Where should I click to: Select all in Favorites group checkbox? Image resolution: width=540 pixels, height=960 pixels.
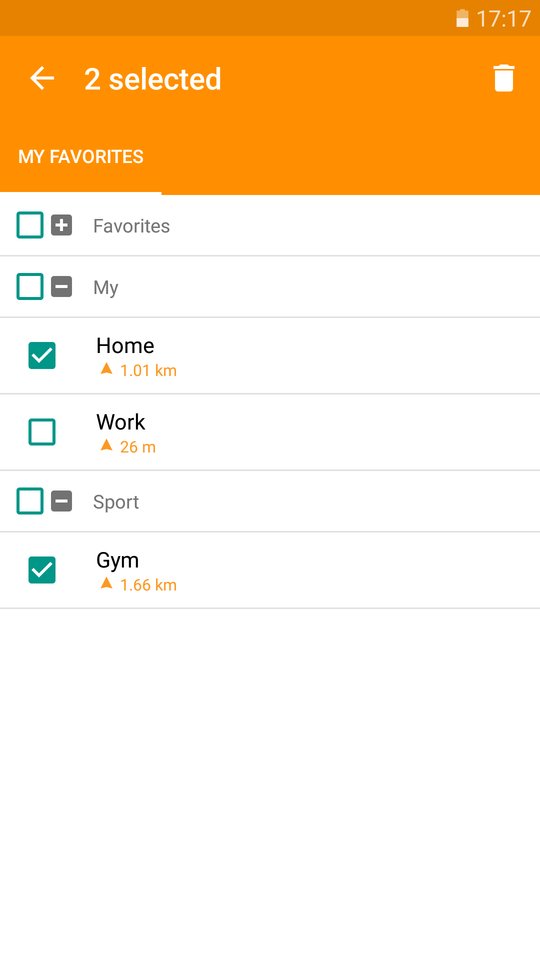(x=29, y=225)
